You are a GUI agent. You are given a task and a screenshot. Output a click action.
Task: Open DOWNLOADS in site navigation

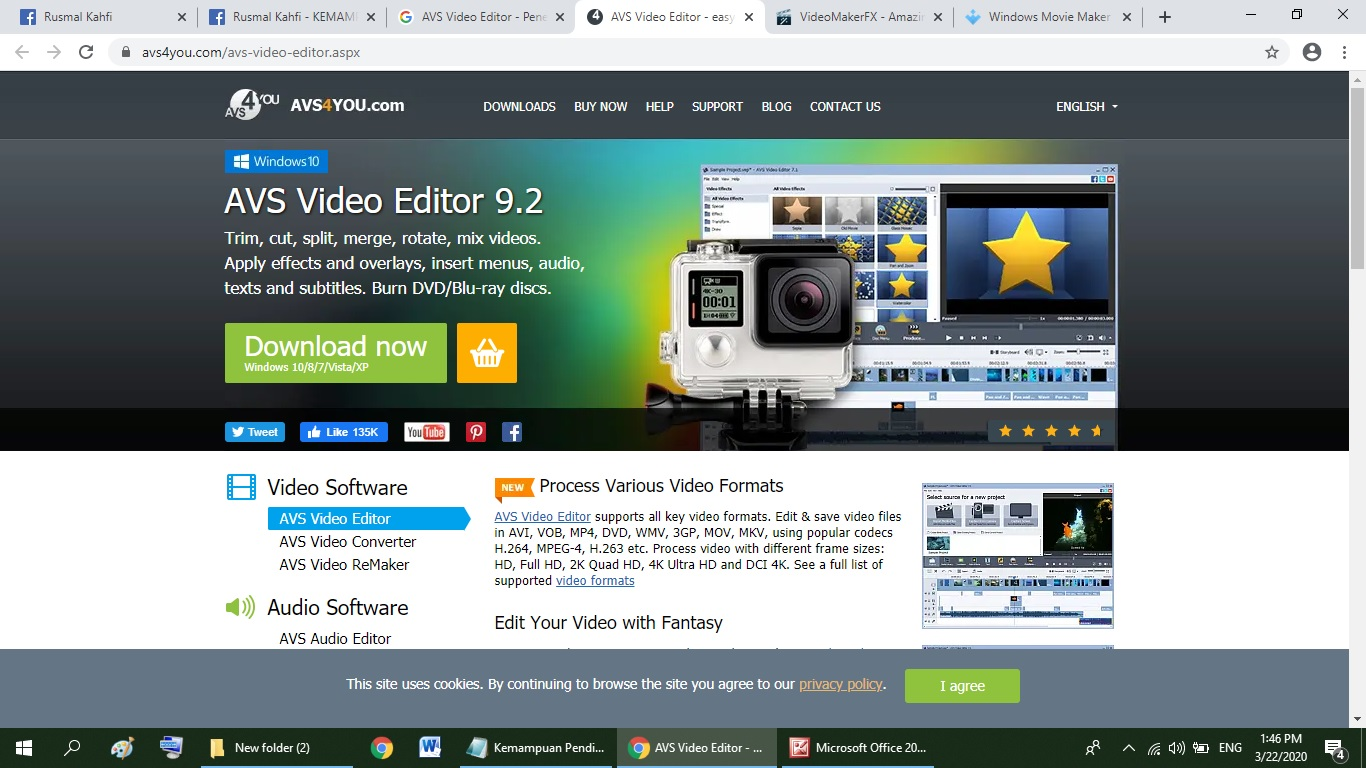519,106
